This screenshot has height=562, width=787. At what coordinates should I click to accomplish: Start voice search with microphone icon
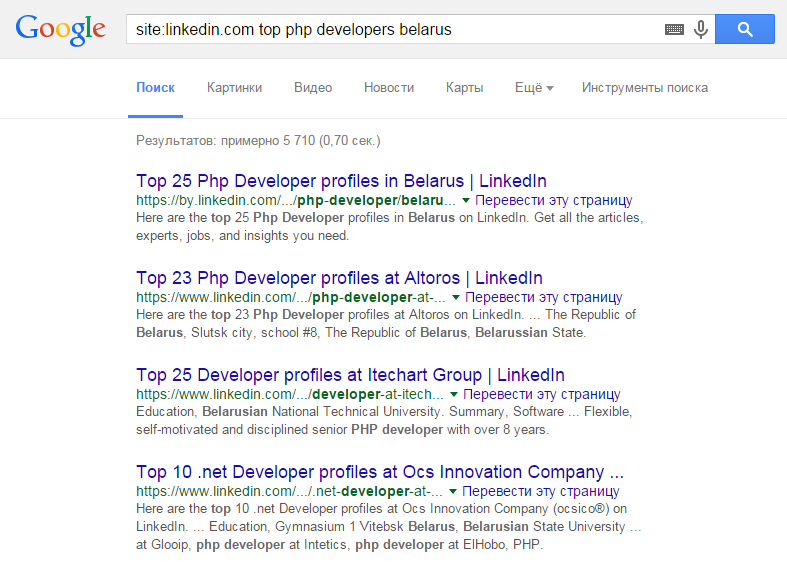pos(700,30)
